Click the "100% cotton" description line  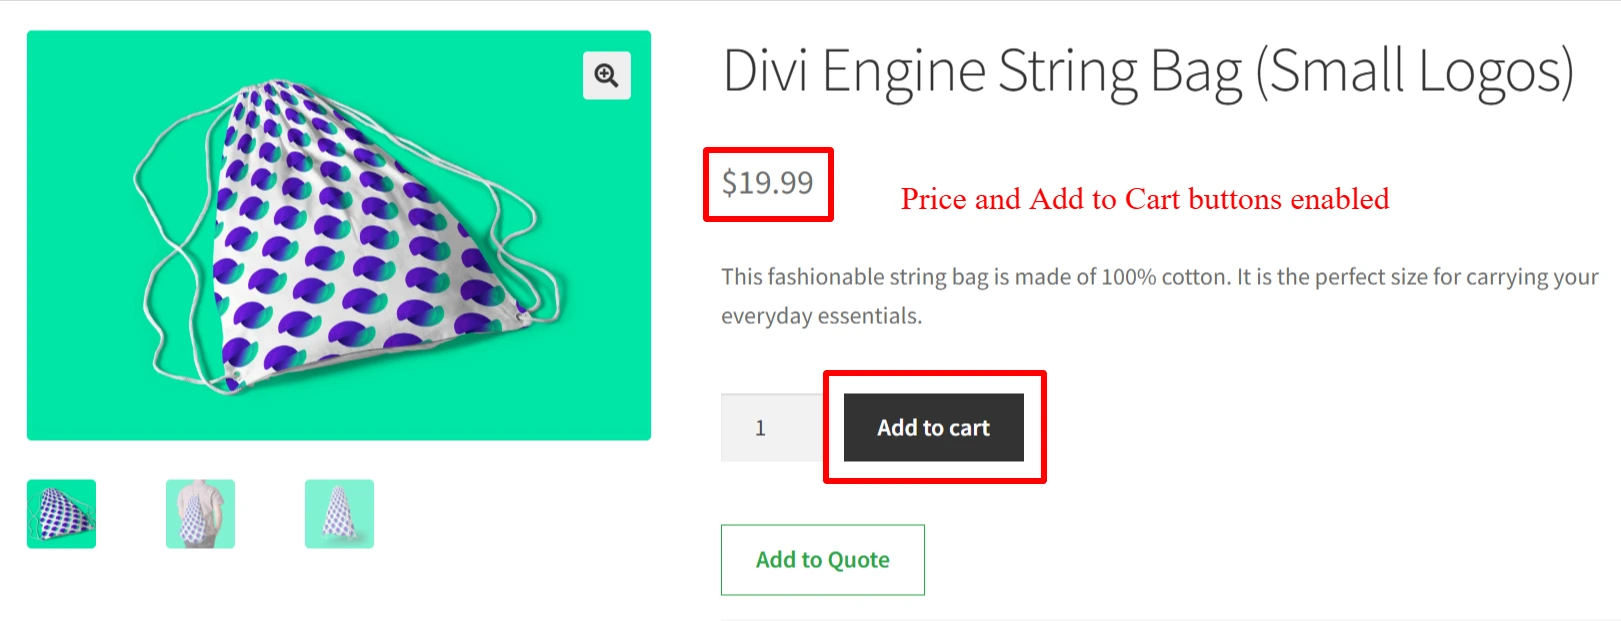[x=1159, y=277]
